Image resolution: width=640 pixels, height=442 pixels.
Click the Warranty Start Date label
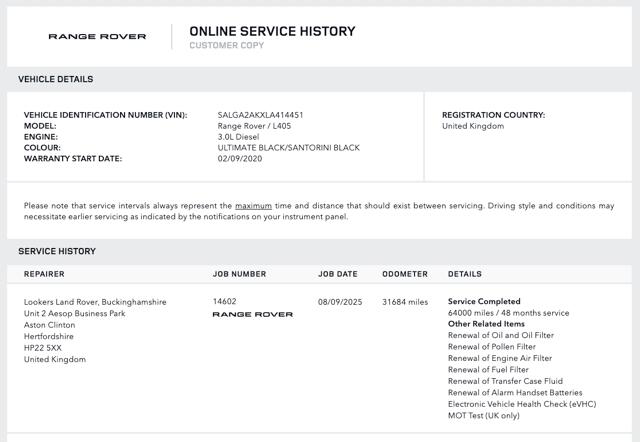coord(73,159)
